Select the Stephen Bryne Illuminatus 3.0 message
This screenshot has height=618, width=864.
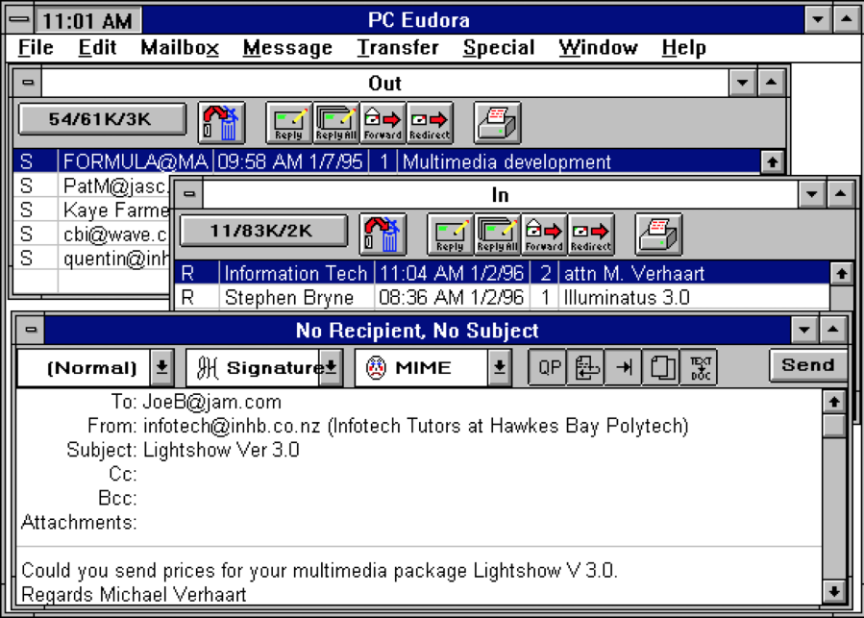502,298
